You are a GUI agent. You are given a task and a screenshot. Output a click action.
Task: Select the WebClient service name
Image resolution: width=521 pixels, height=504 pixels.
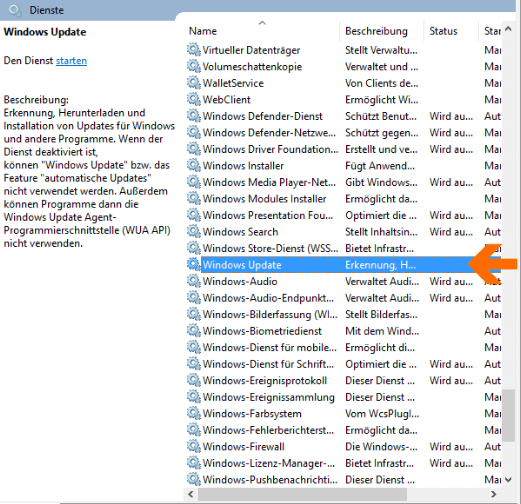[x=227, y=100]
